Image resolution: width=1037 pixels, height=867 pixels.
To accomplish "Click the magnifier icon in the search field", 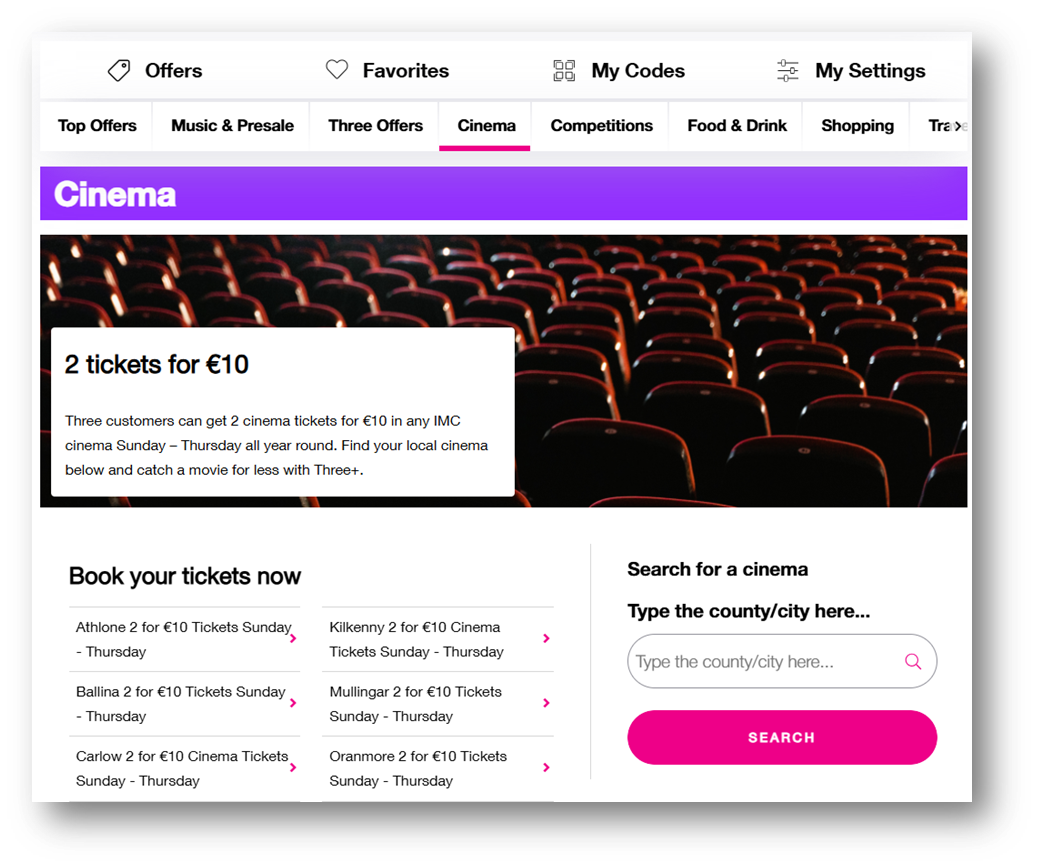I will pyautogui.click(x=913, y=661).
